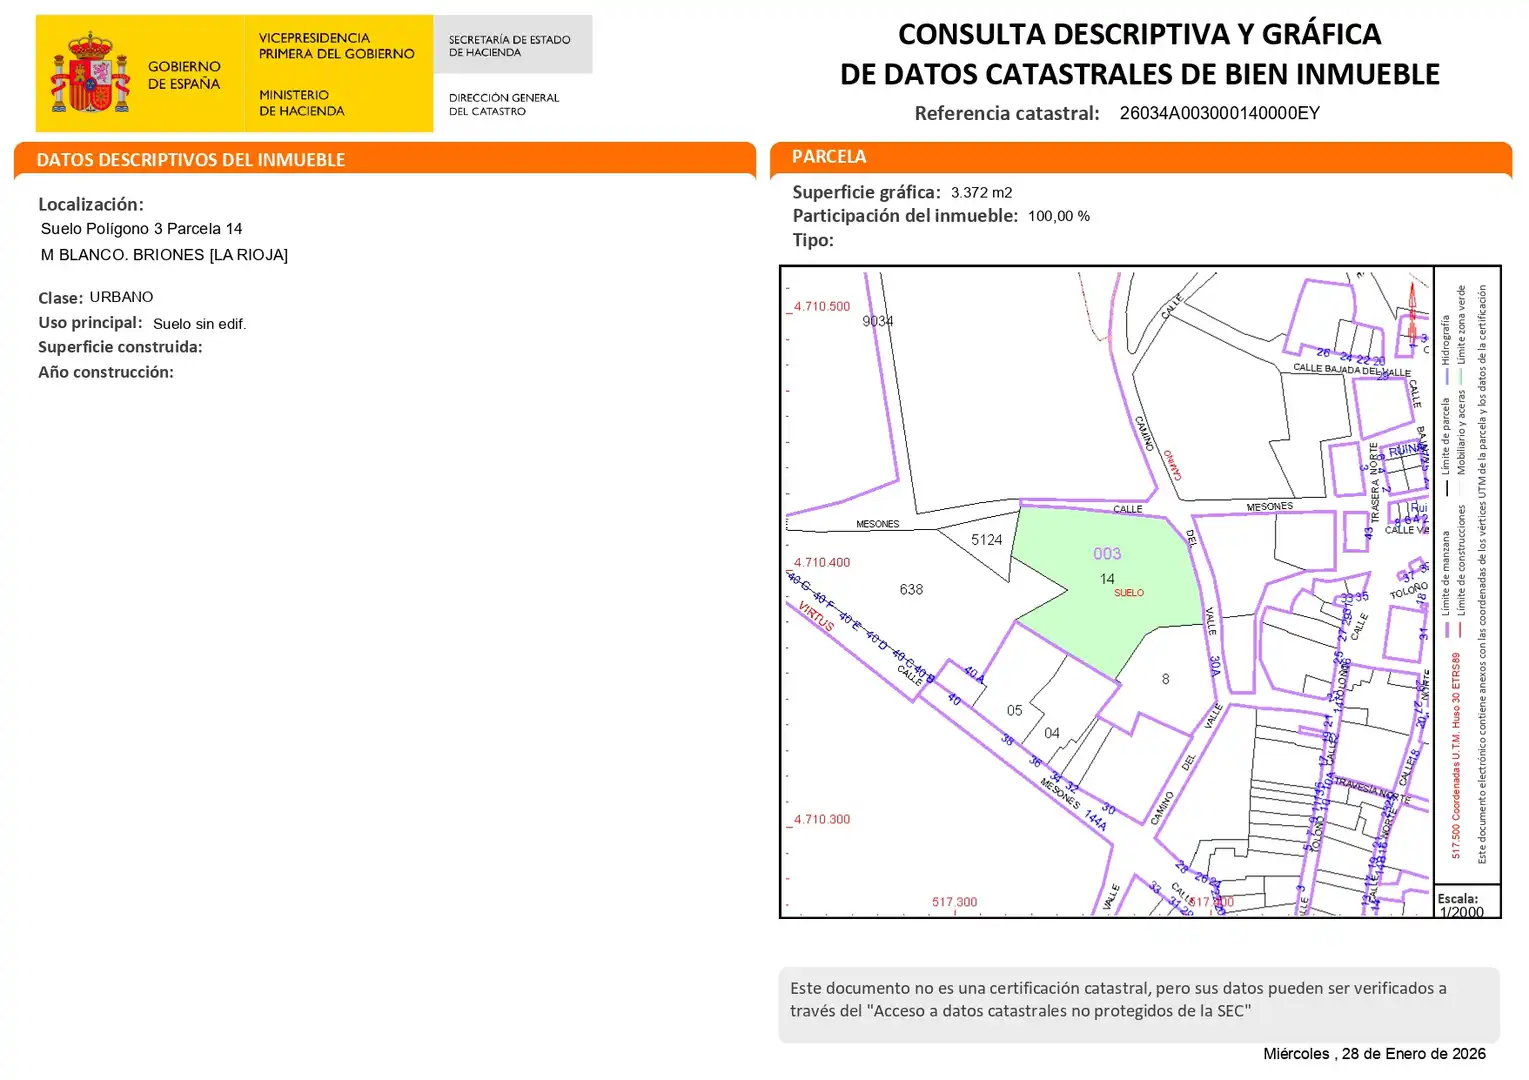Click the date "Miércoles , 28 de Enero de 2026"
The height and width of the screenshot is (1080, 1529).
(1374, 1054)
